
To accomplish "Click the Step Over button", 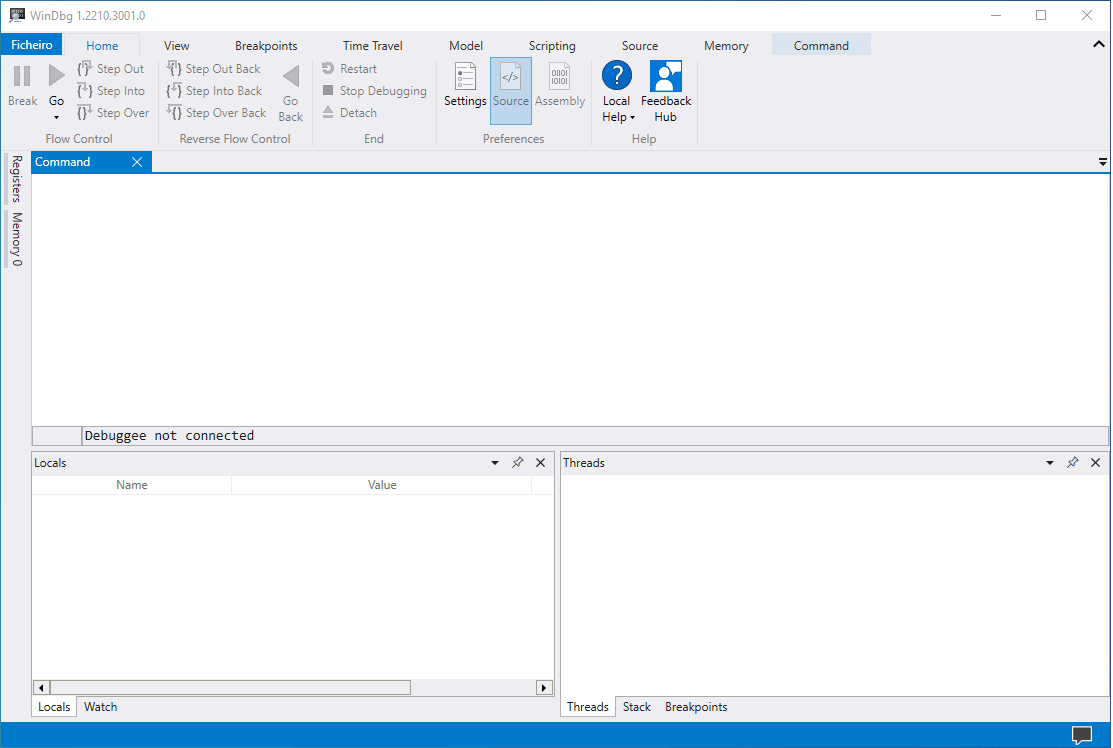I will tap(113, 113).
